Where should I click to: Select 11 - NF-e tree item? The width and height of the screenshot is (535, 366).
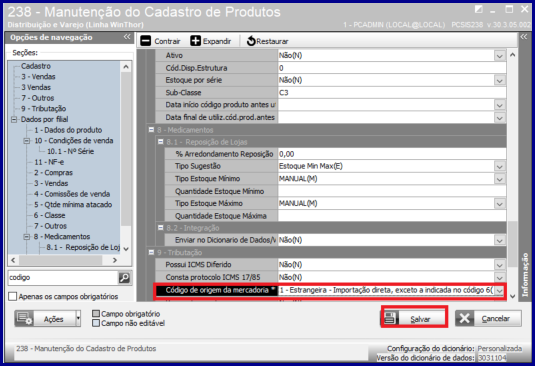pyautogui.click(x=48, y=162)
